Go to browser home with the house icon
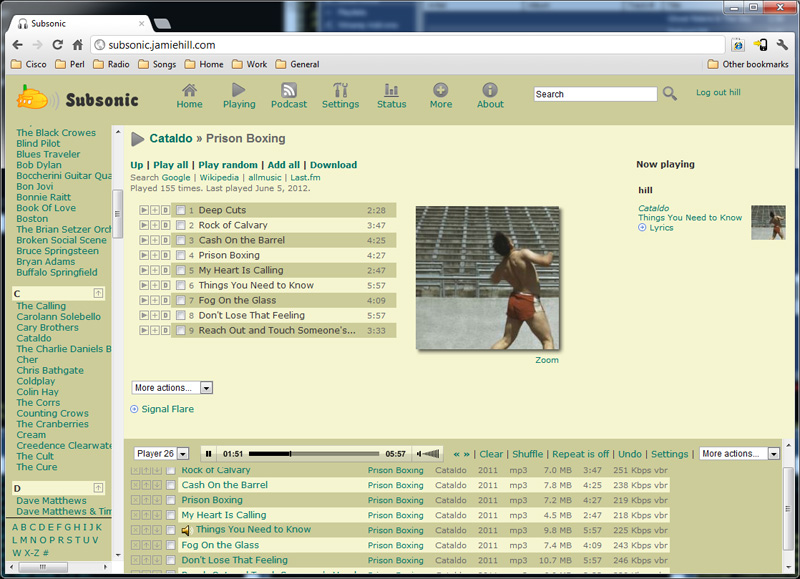Screen dimensions: 800x579 tap(78, 45)
